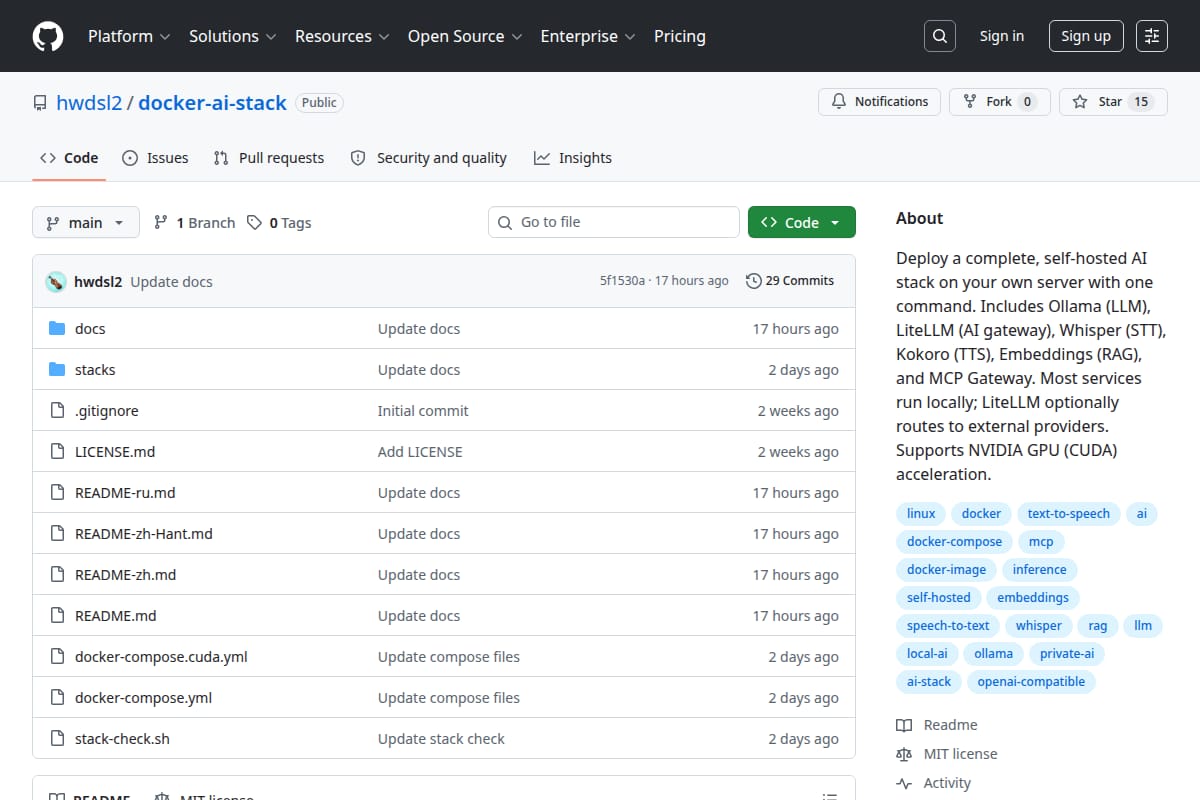Expand the Platform menu

pos(129,36)
